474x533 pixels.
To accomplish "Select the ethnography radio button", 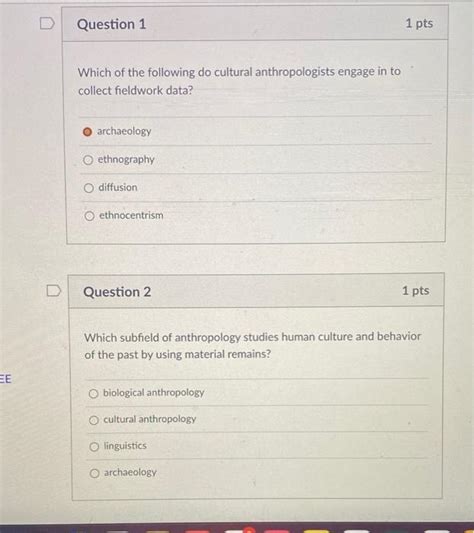I will click(88, 160).
